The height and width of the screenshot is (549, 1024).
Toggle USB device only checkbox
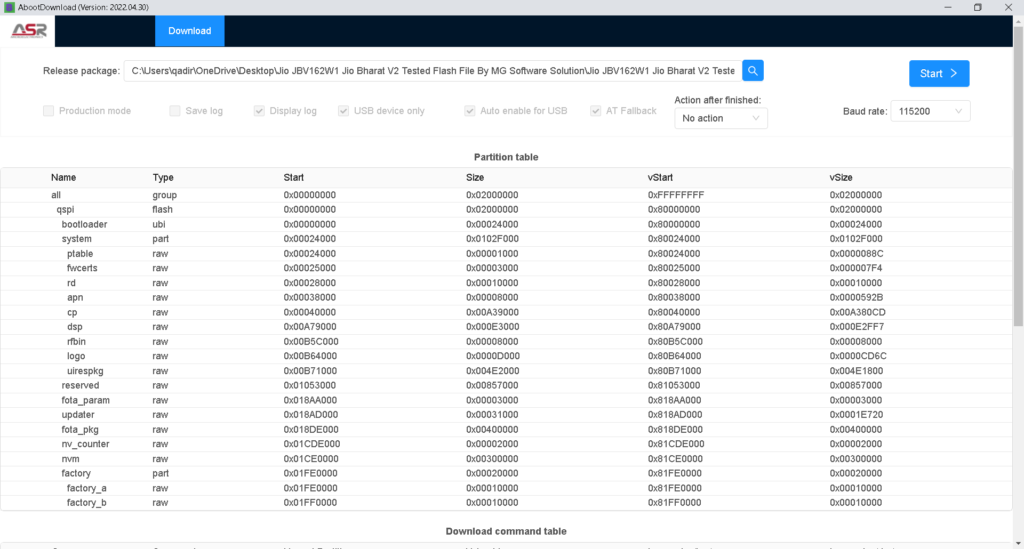coord(344,111)
